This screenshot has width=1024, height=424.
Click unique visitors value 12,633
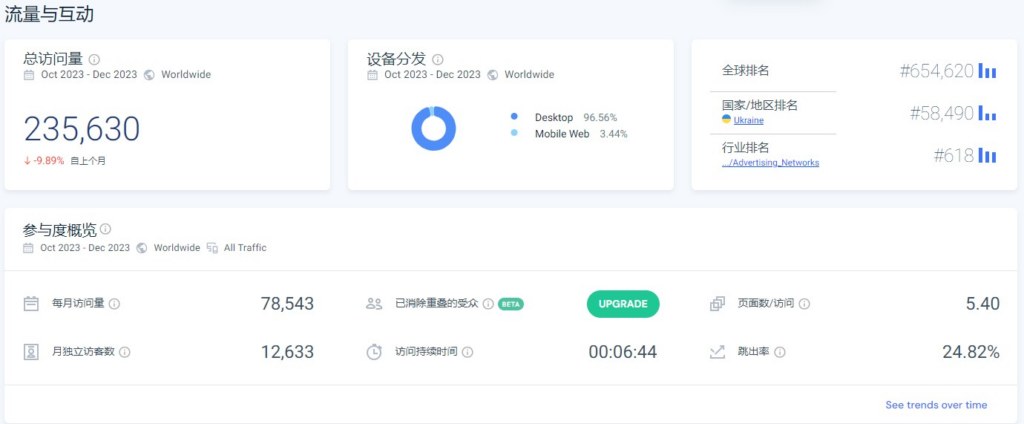point(287,352)
